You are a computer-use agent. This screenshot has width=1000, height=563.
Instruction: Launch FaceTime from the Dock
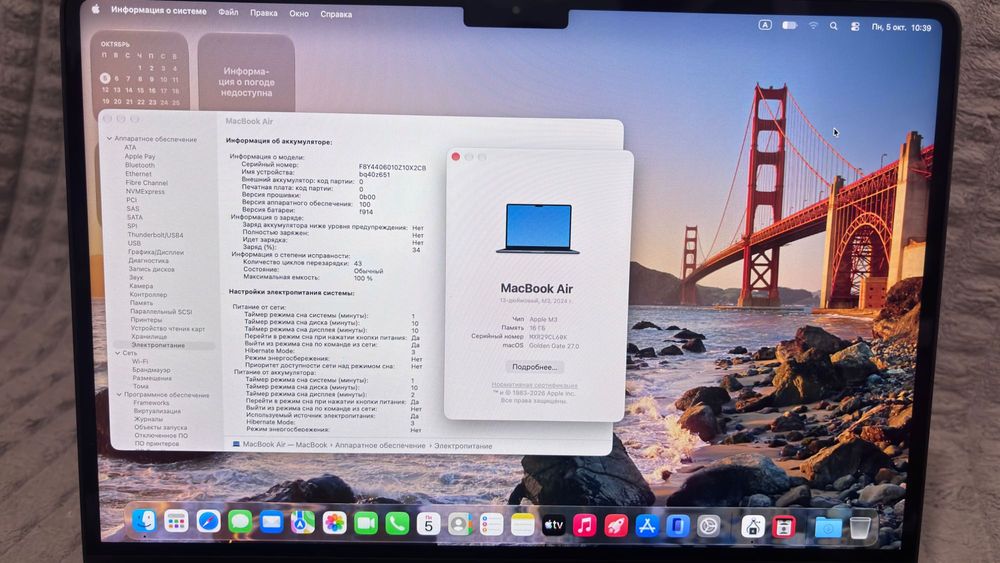pyautogui.click(x=365, y=524)
